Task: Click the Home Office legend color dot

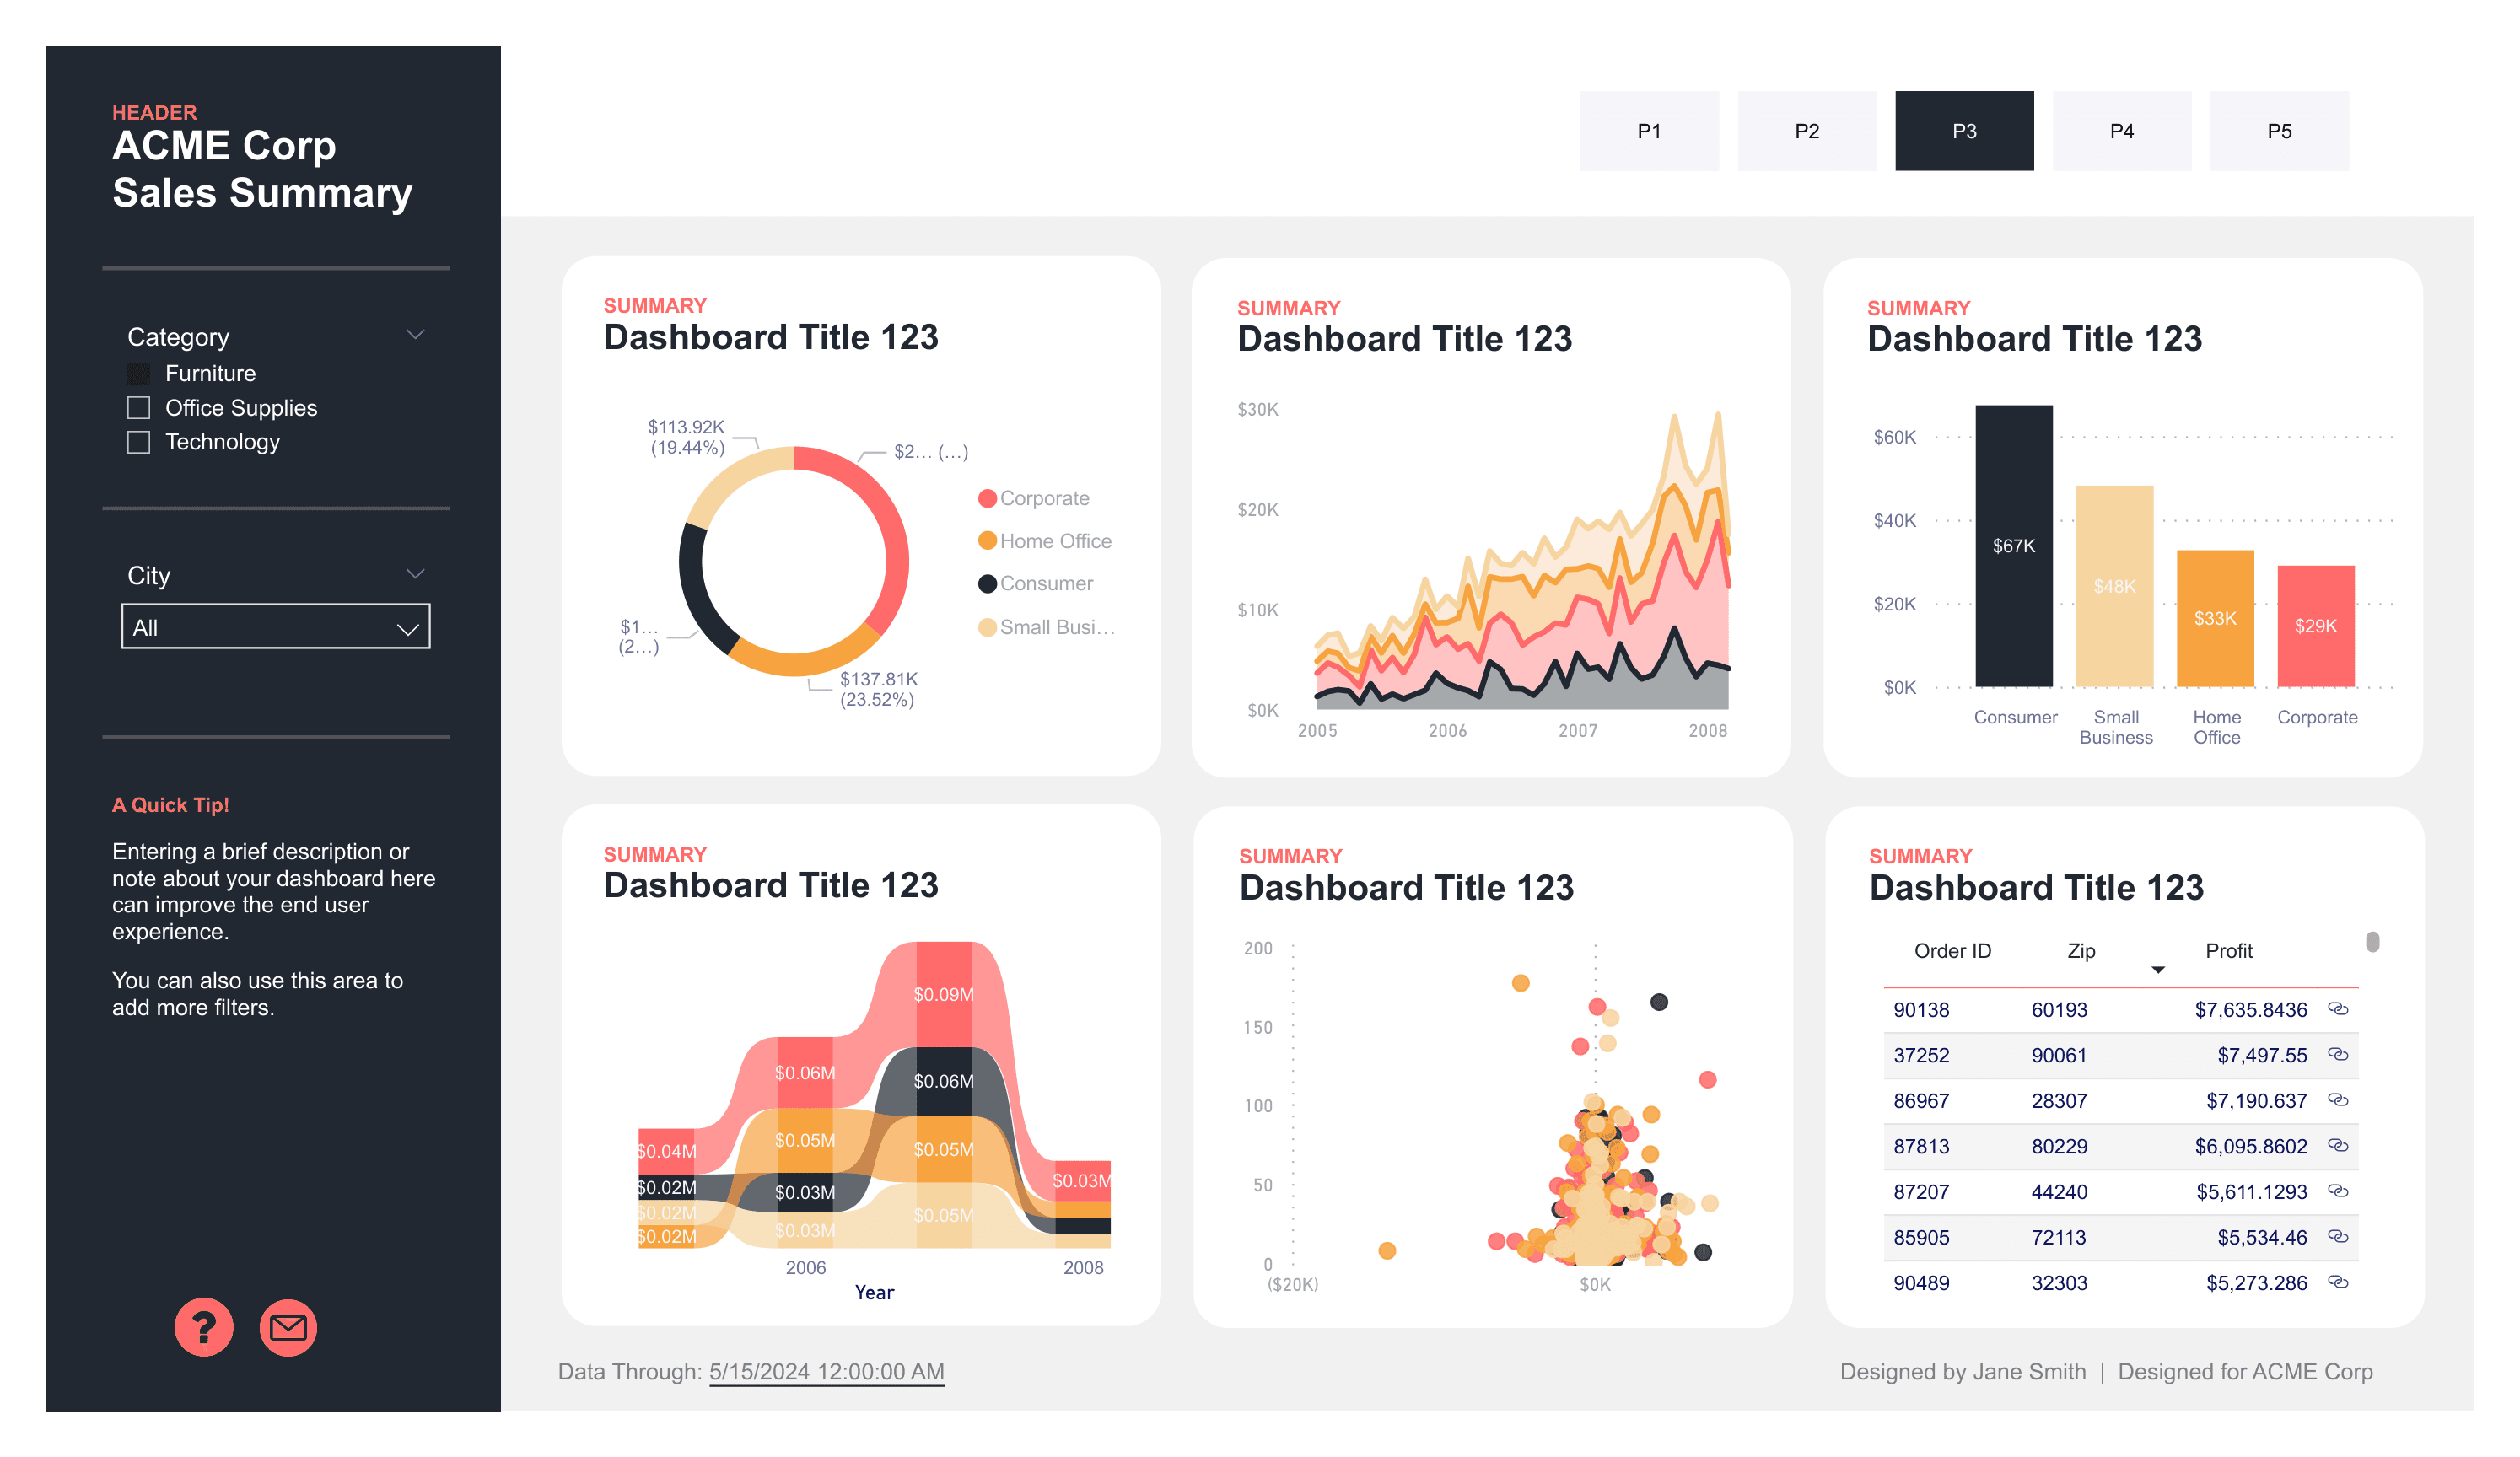Action: (987, 541)
